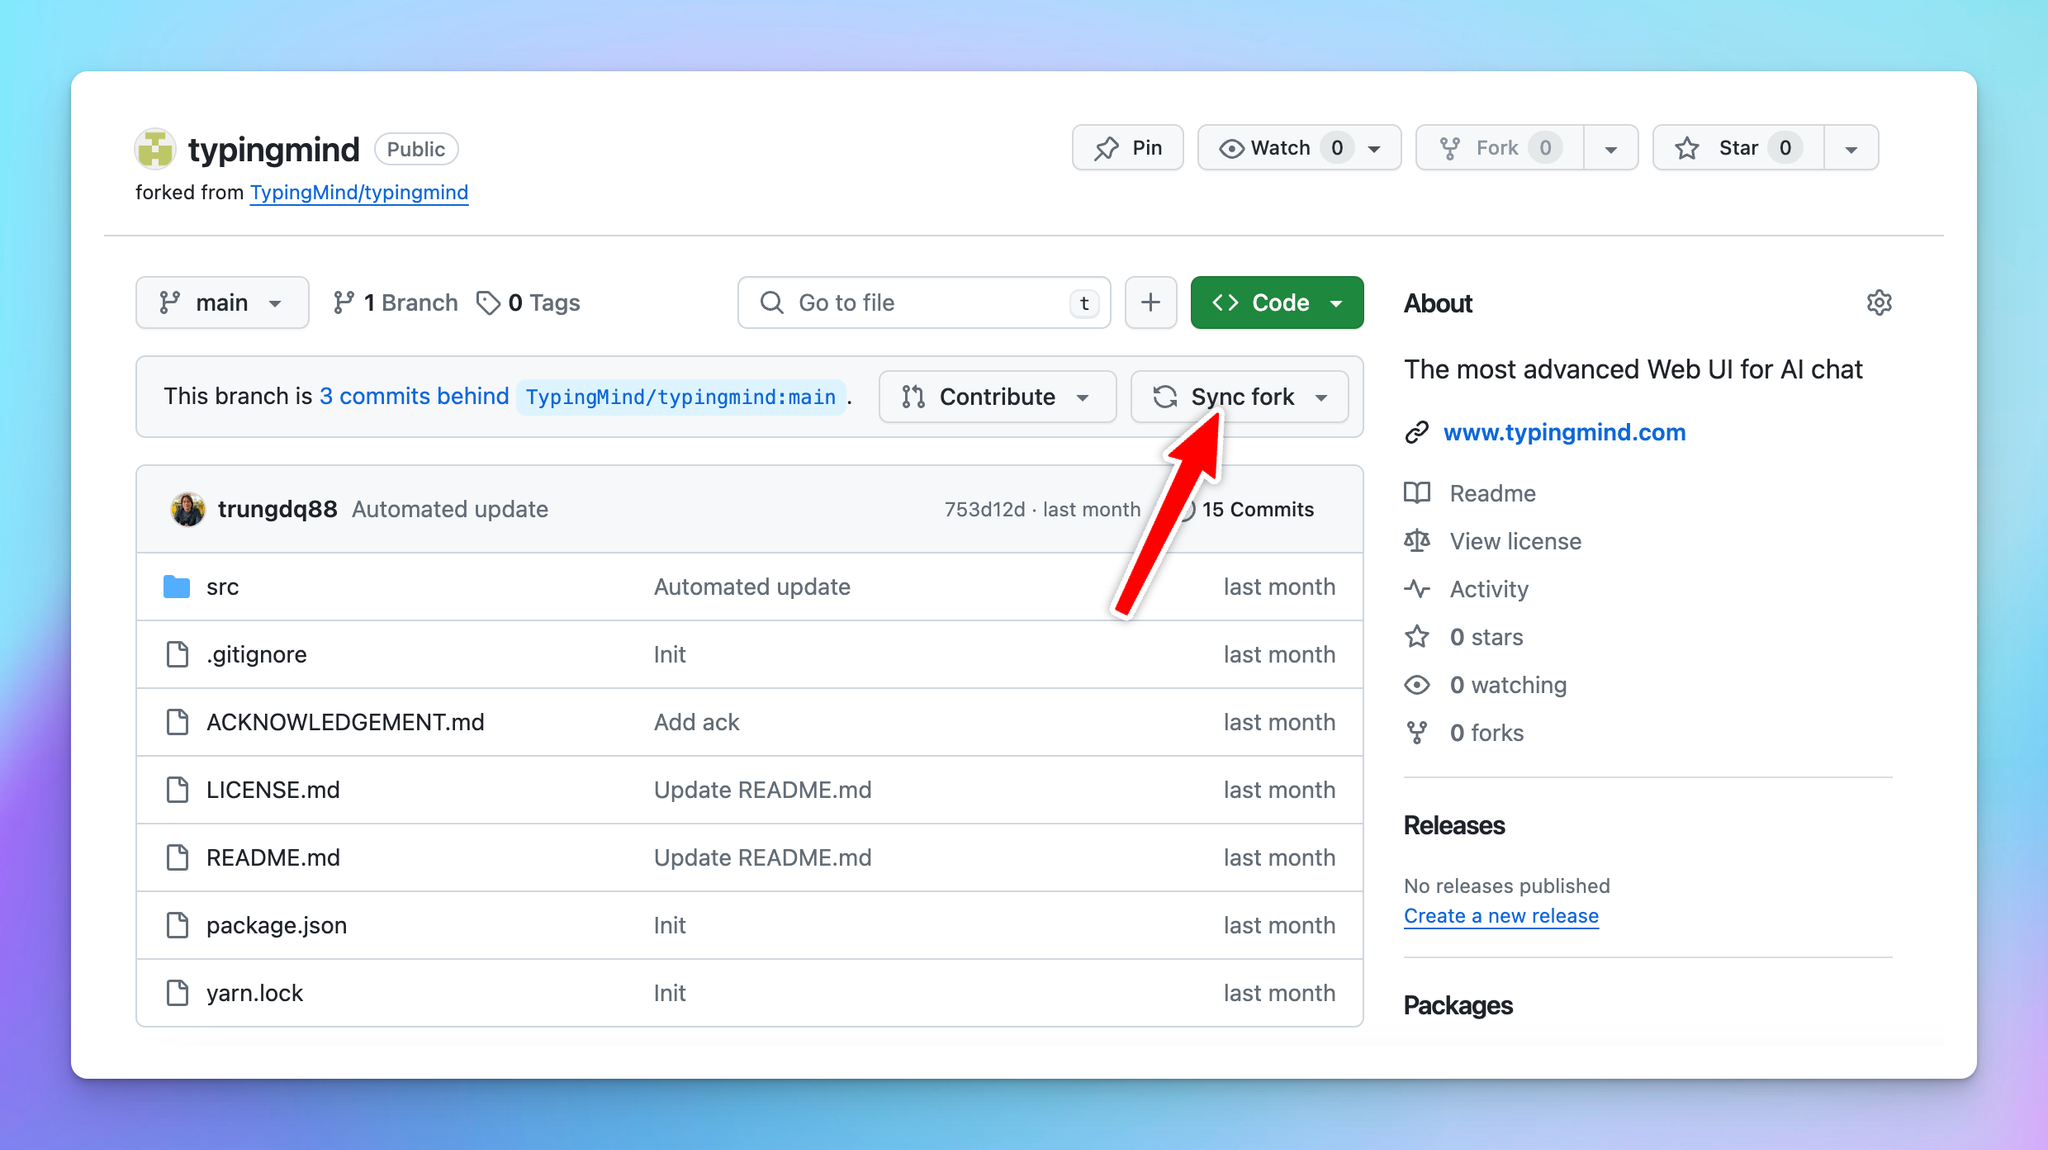Click the TypingMind/typingmind:main branch label
Viewport: 2048px width, 1150px height.
coord(681,397)
